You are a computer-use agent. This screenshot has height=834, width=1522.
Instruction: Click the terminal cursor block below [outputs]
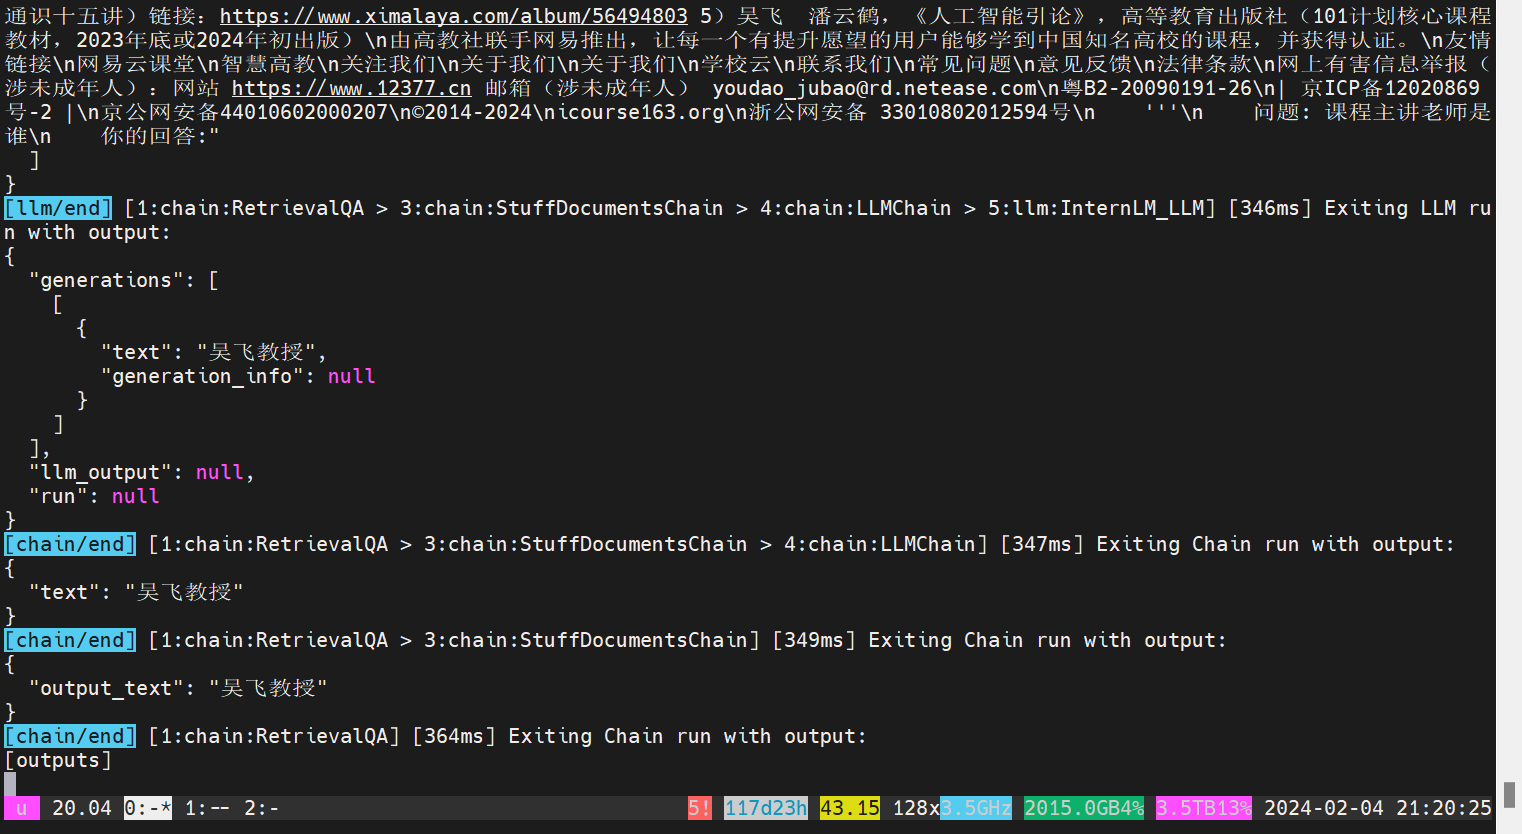10,784
